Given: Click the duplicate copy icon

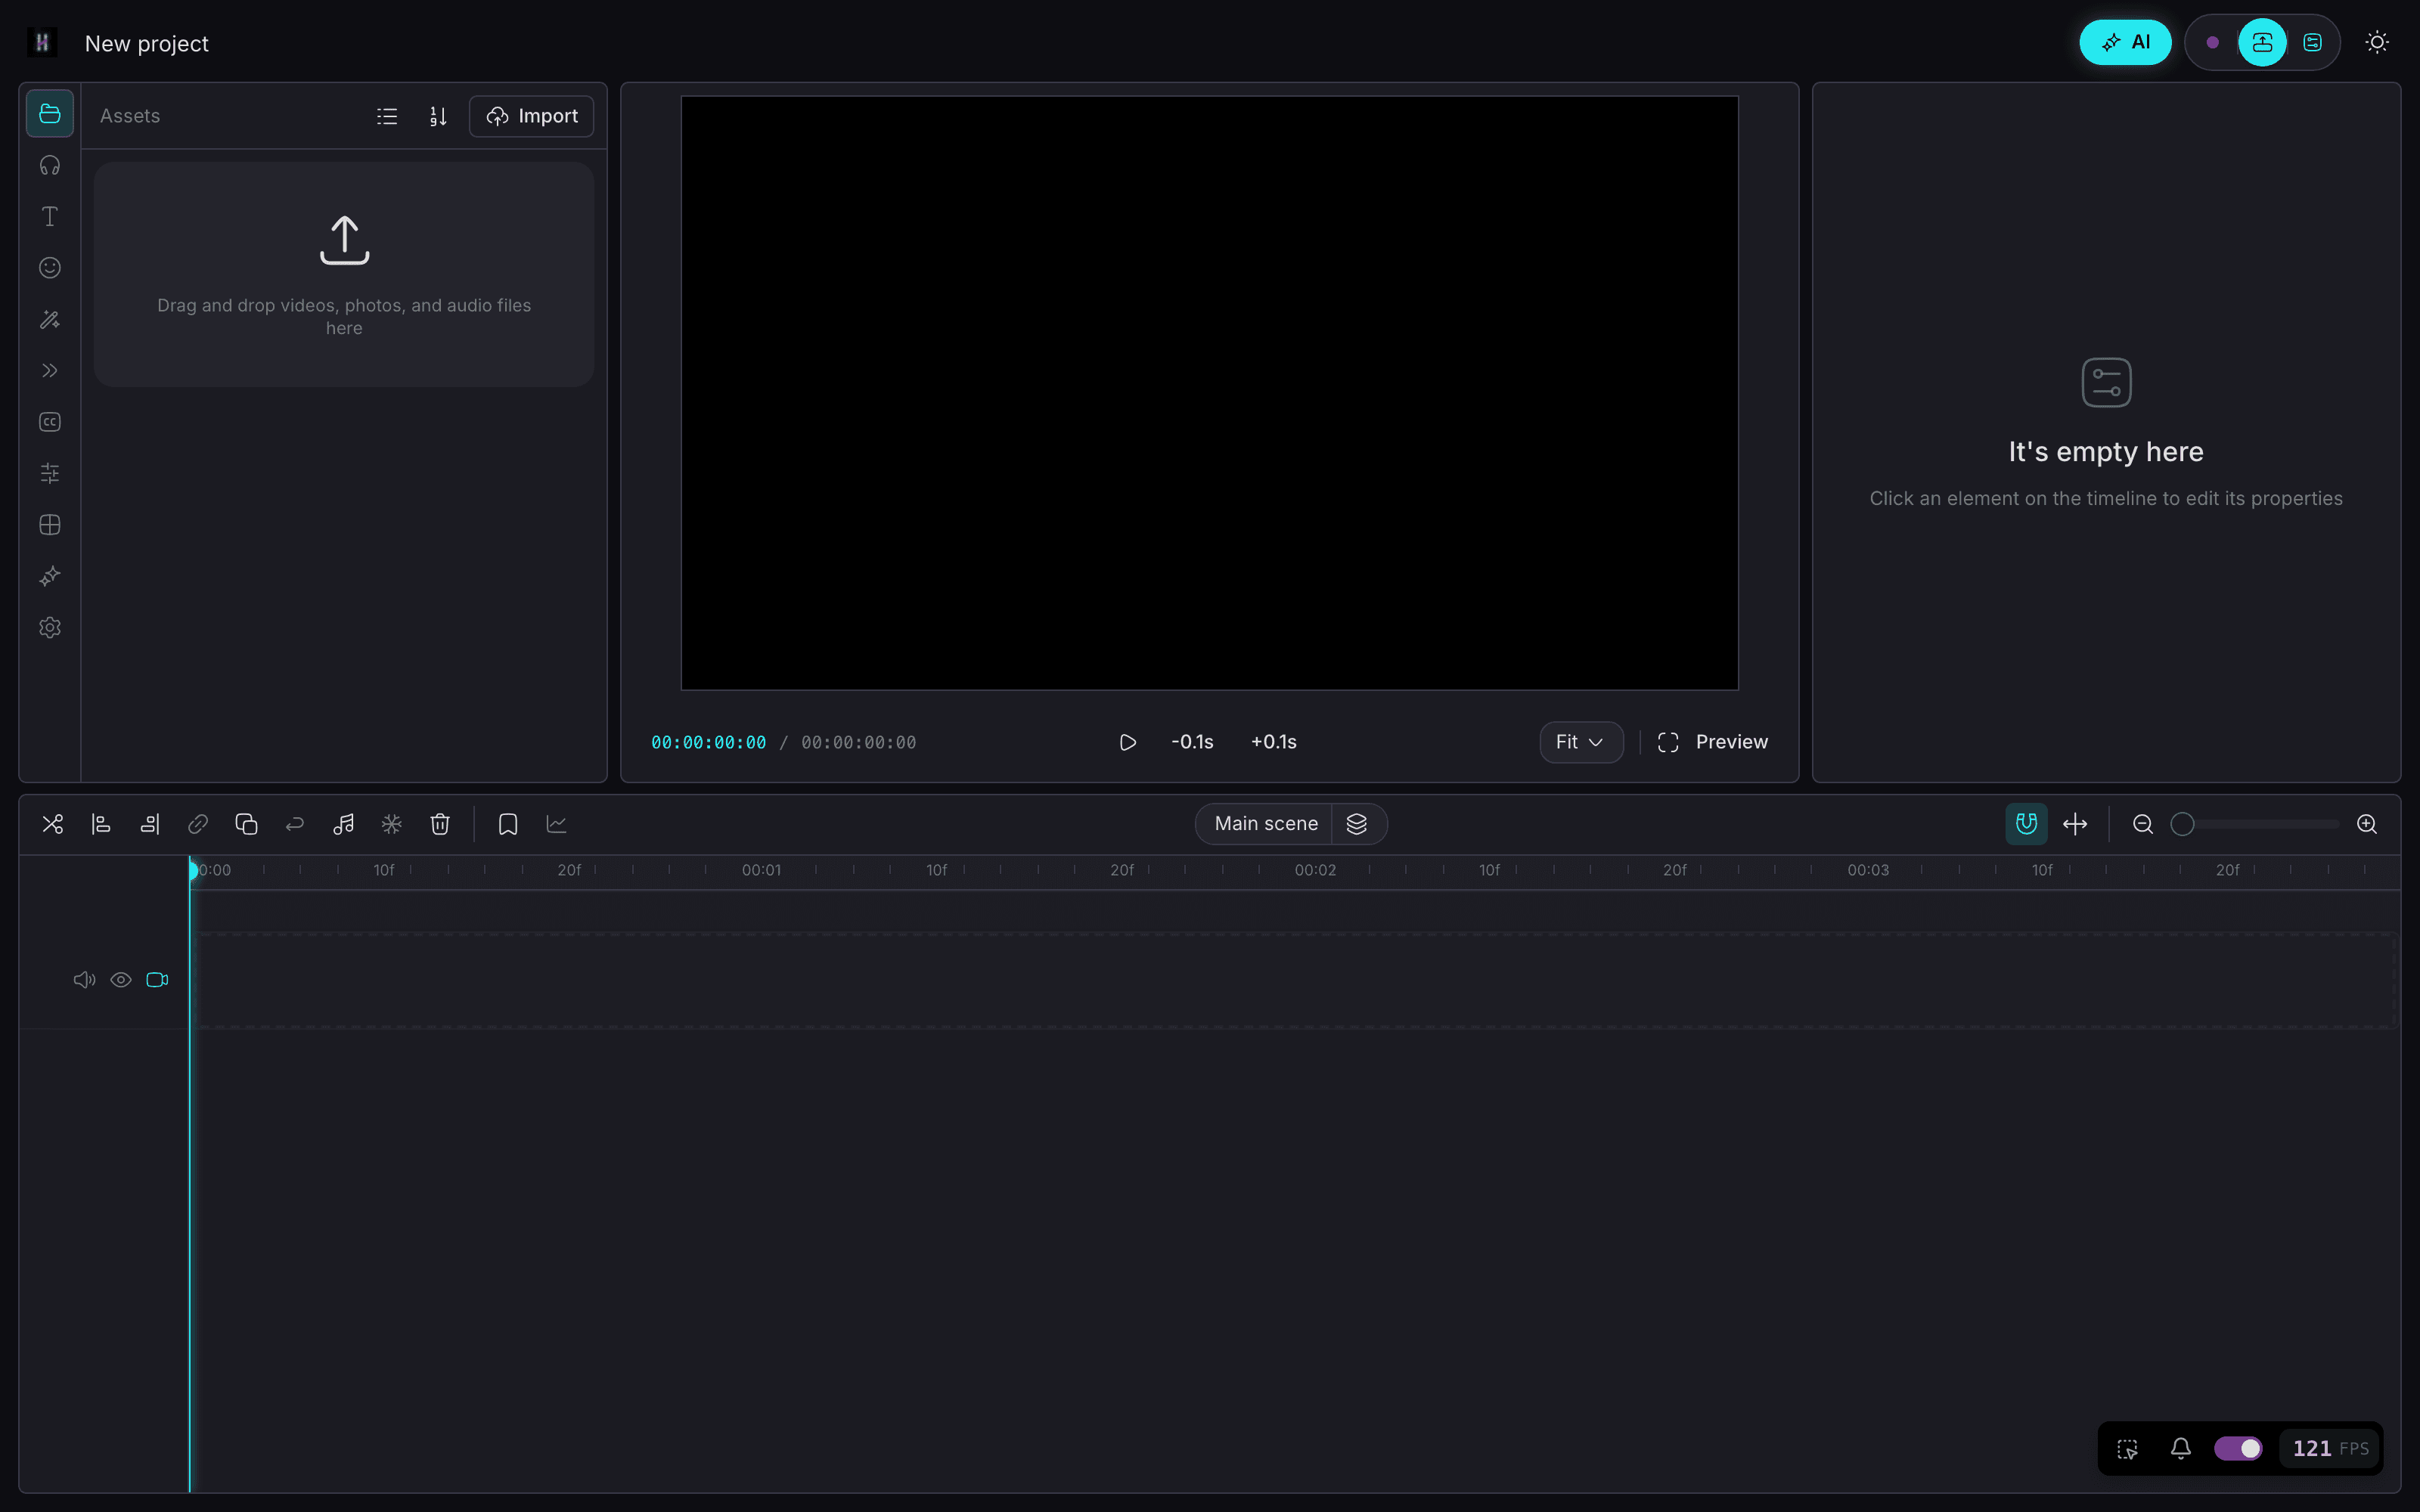Looking at the screenshot, I should pyautogui.click(x=246, y=824).
